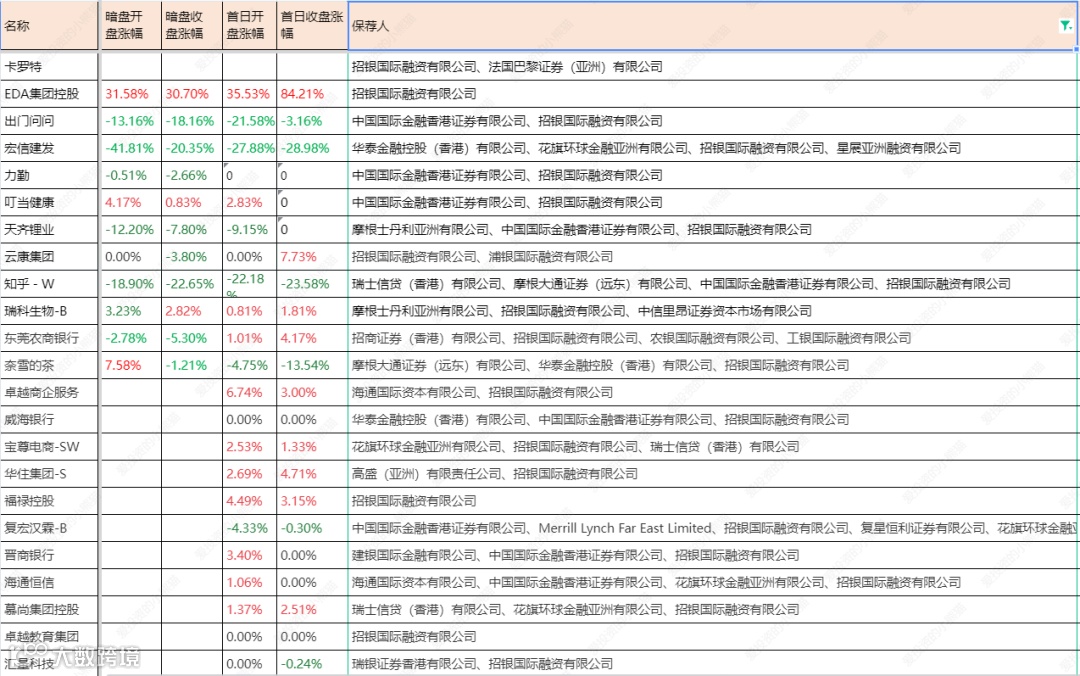Image resolution: width=1080 pixels, height=676 pixels.
Task: Click the 84.21% first-day close cell
Action: pos(312,94)
